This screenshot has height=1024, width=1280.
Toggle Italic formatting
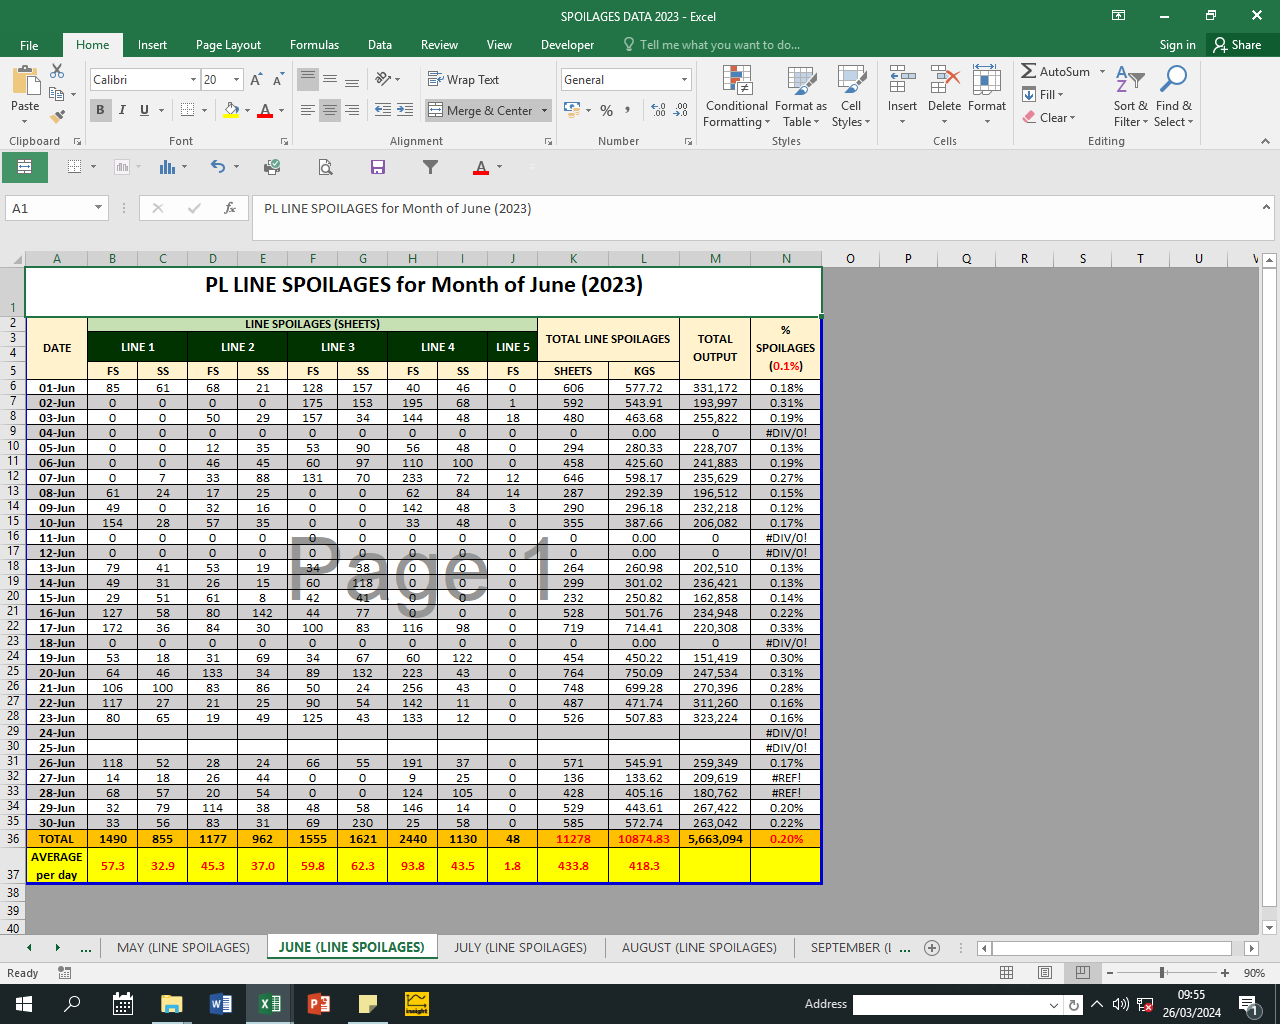point(122,110)
